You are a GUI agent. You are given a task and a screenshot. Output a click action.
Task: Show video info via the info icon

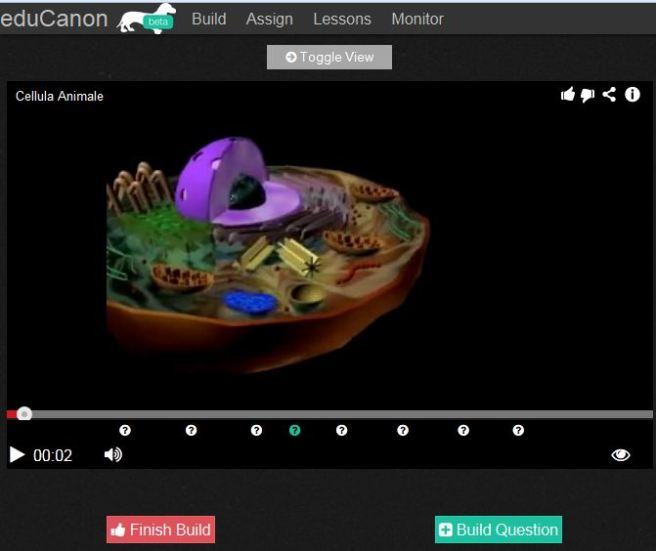[x=632, y=95]
